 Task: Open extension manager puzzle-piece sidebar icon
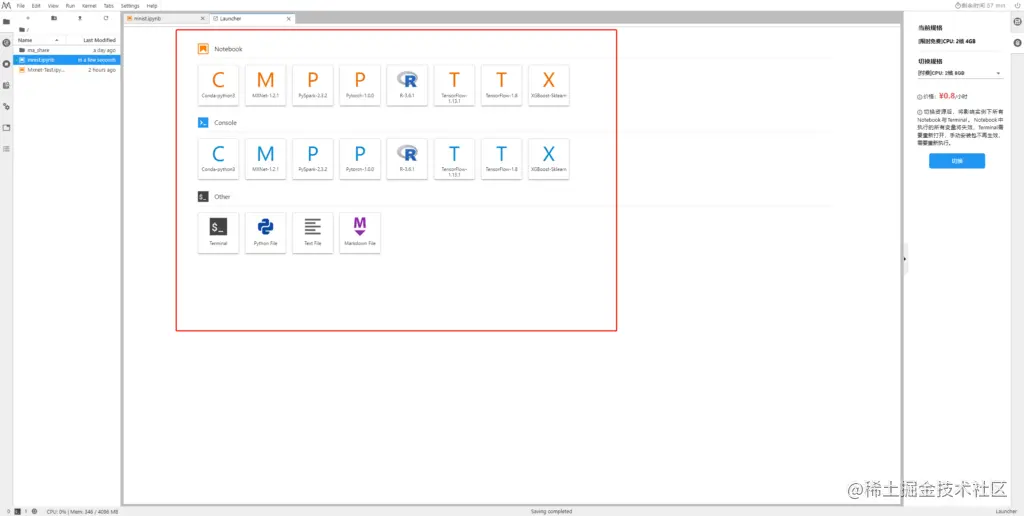pyautogui.click(x=7, y=85)
